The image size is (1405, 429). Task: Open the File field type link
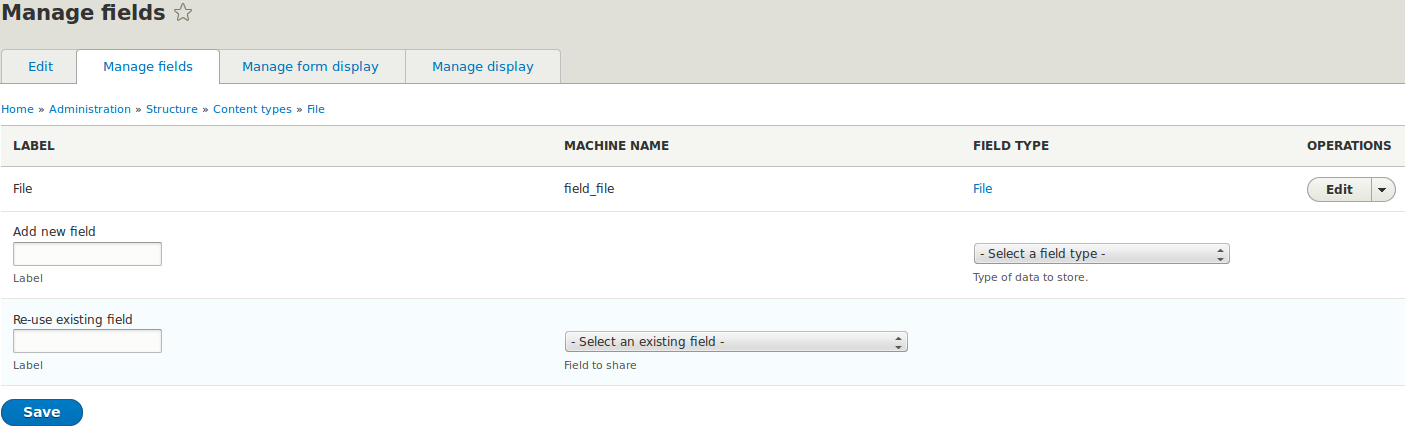click(x=982, y=188)
